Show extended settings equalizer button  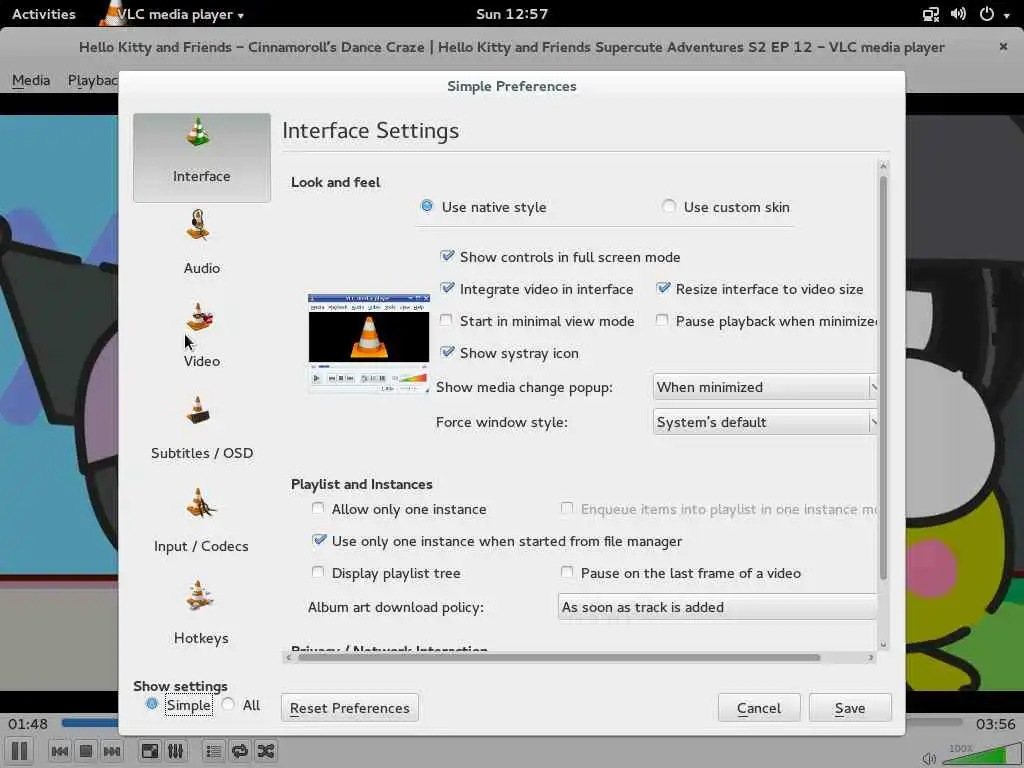(175, 751)
